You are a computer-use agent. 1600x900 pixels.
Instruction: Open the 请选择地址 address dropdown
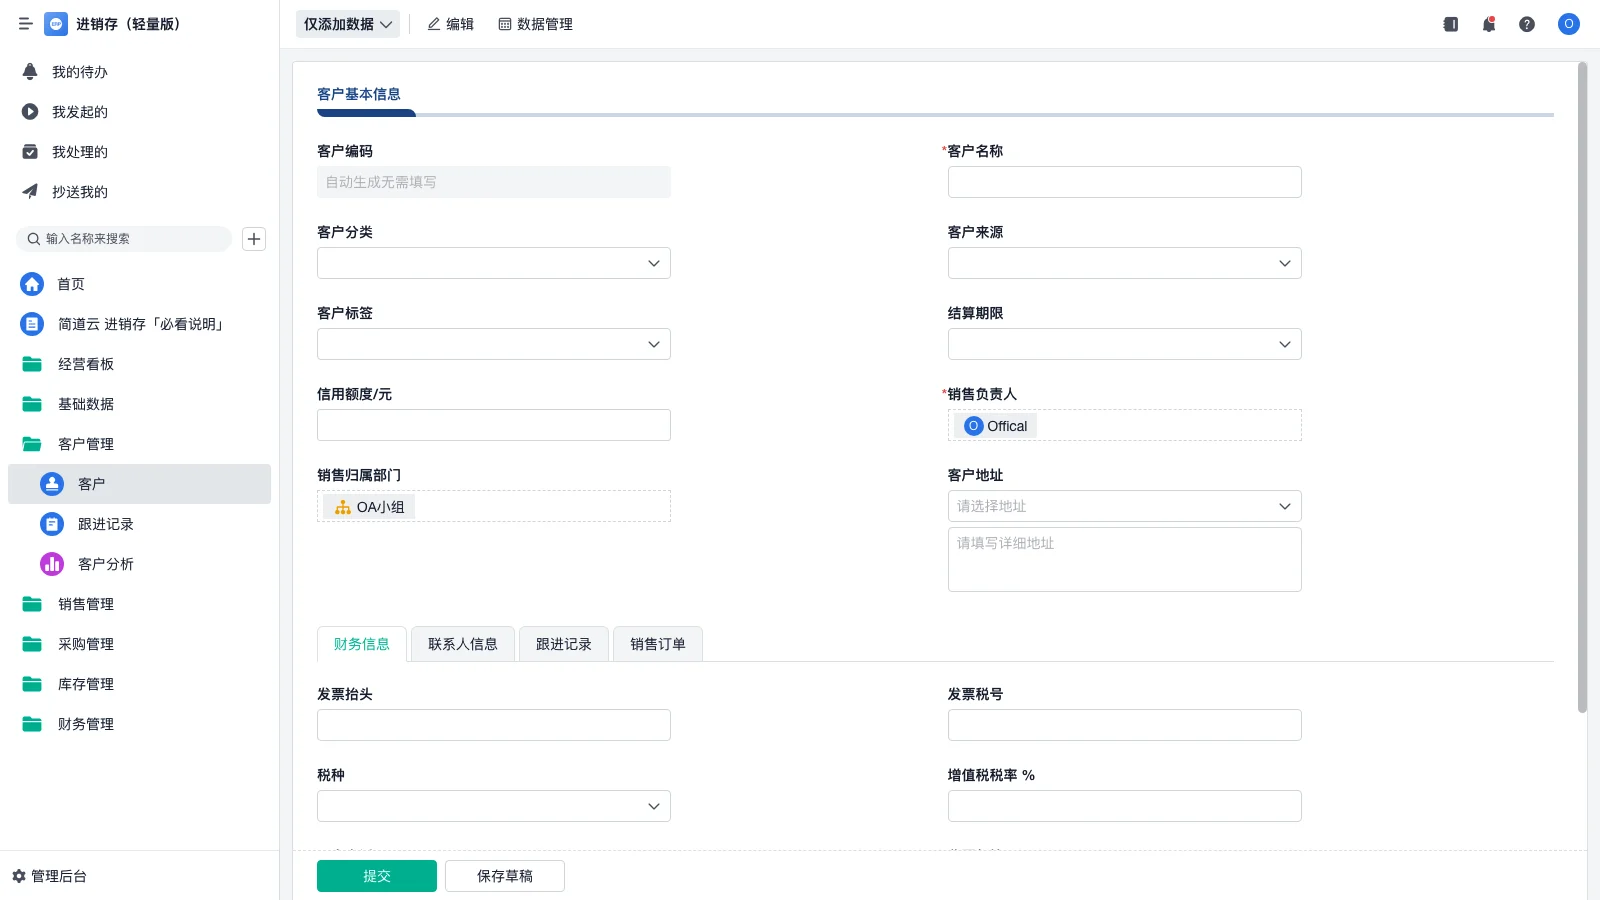pos(1125,506)
